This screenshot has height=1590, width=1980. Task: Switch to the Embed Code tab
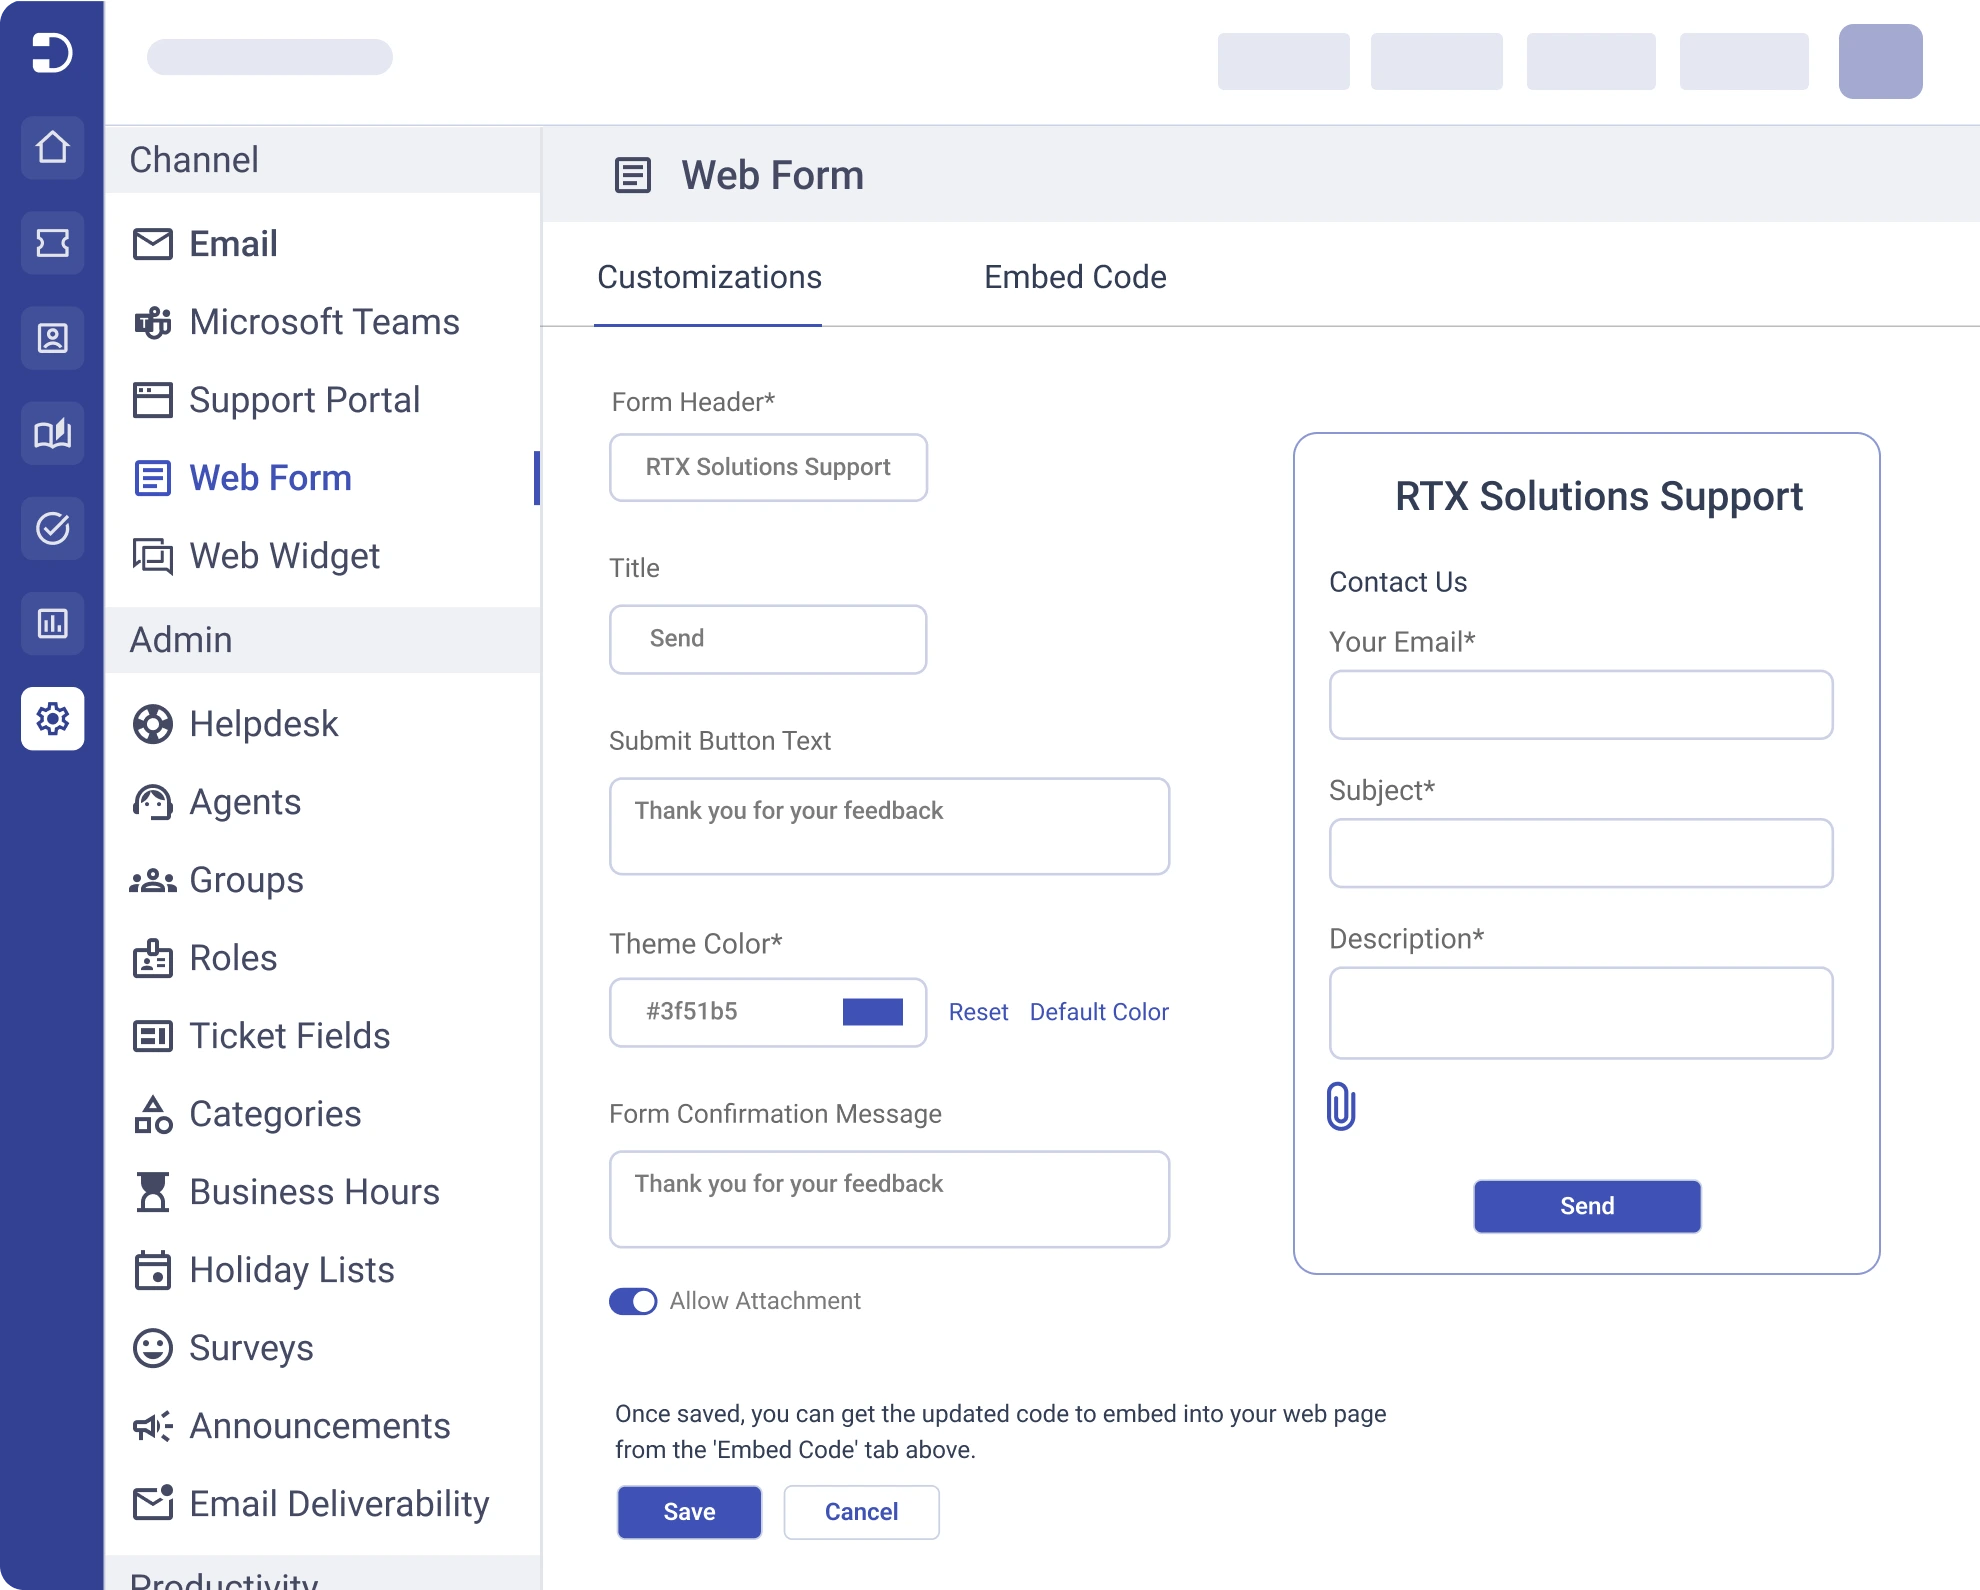tap(1075, 277)
